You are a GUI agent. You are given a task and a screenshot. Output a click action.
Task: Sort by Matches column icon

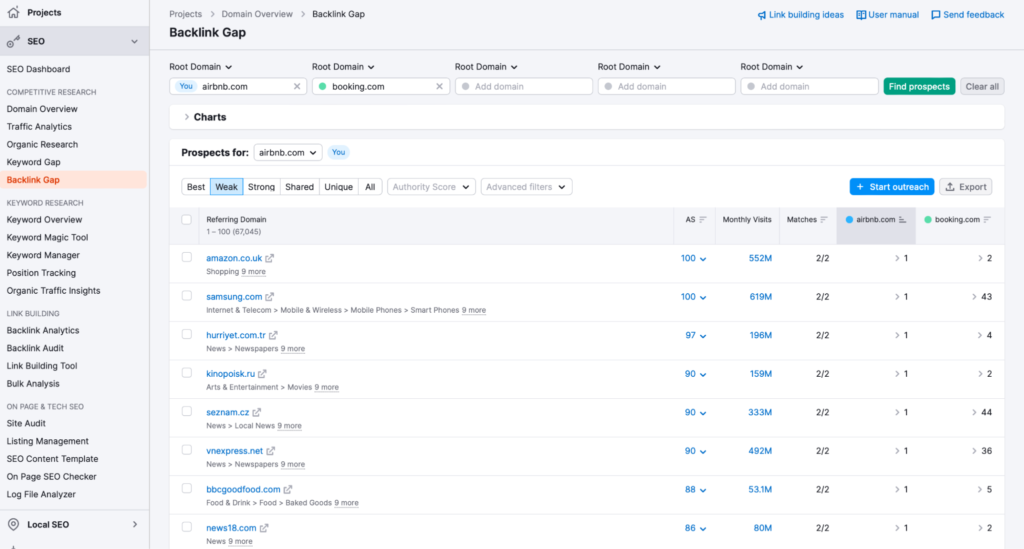click(x=824, y=220)
